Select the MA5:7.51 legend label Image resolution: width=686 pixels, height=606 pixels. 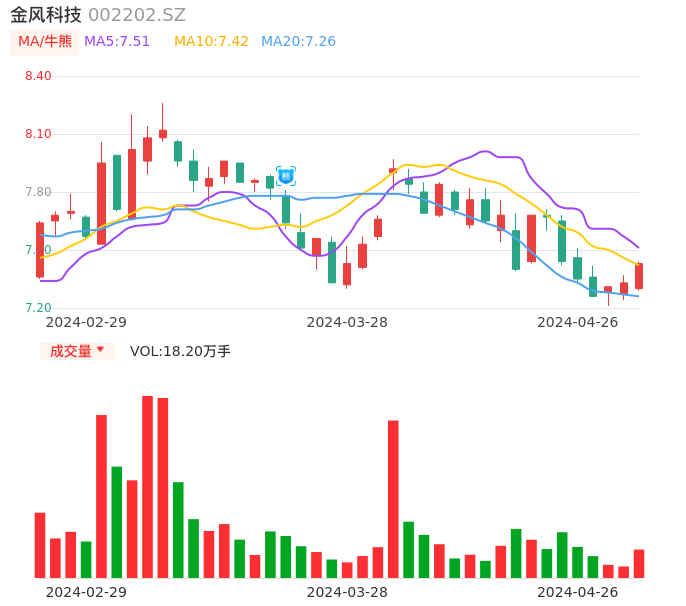coord(117,42)
